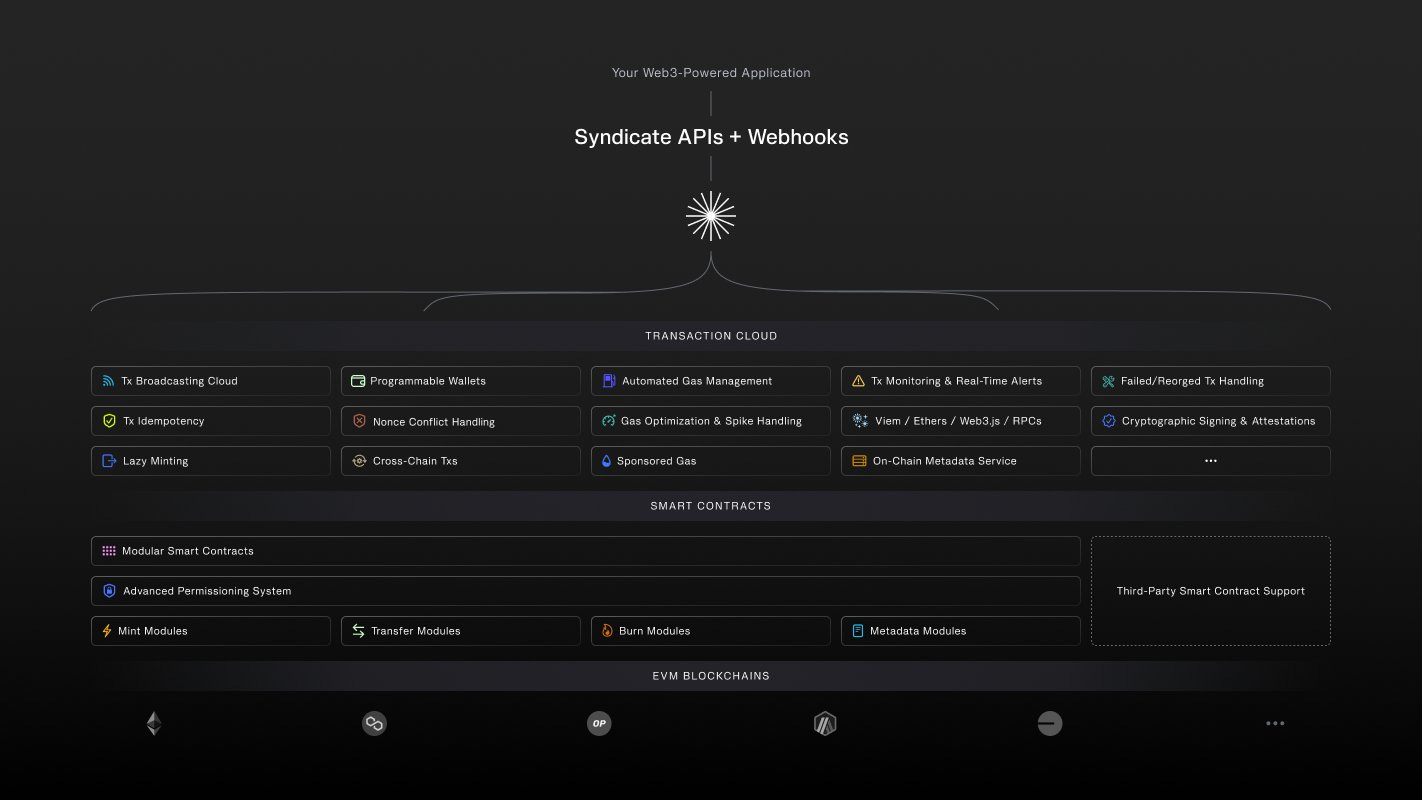Click the EVM BLOCKCHAINS section header

[x=711, y=676]
